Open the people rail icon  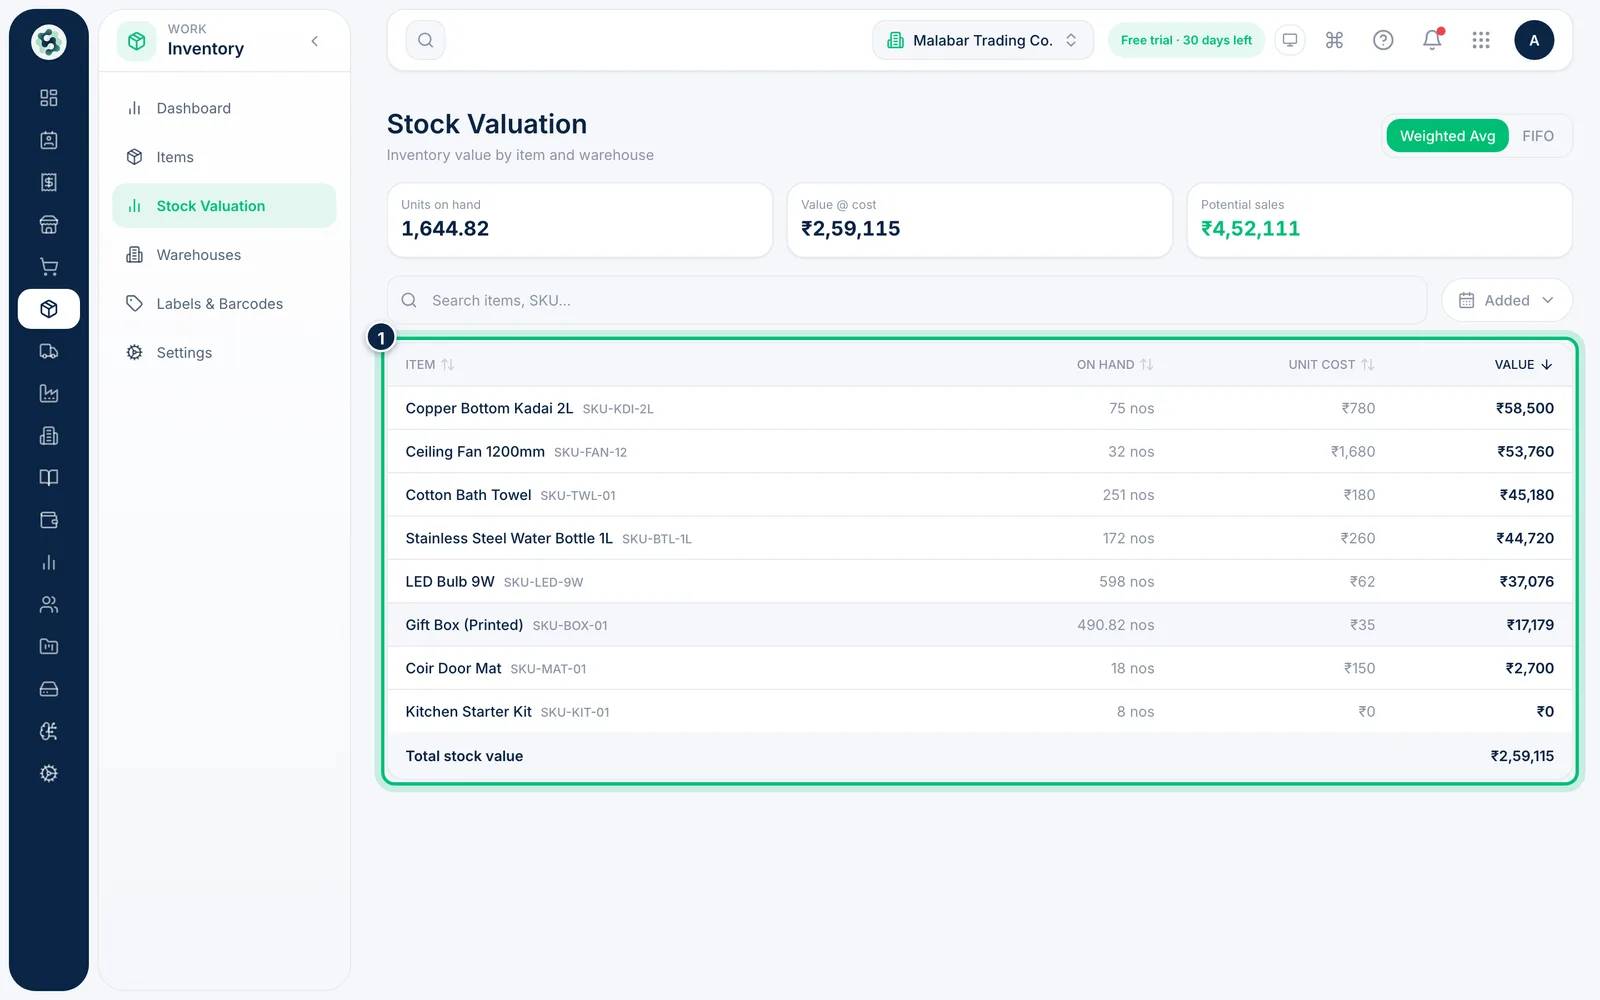[x=48, y=604]
